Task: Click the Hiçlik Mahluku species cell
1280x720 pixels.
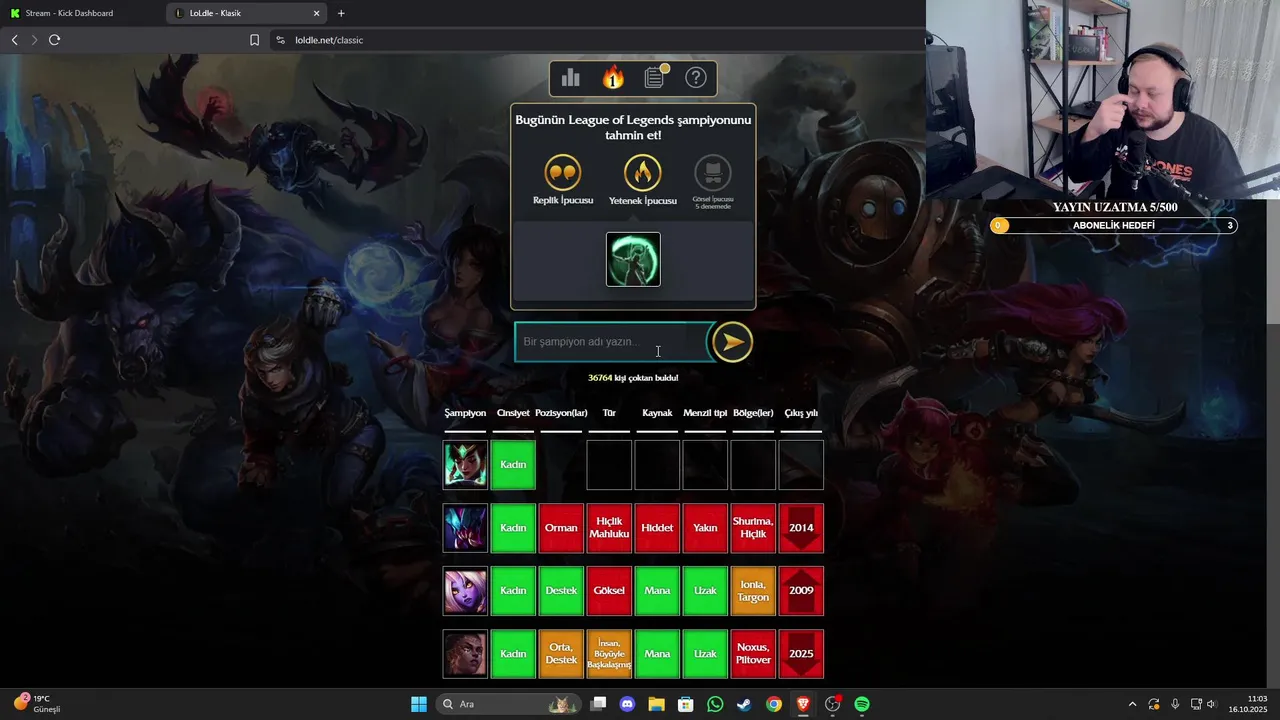Action: point(609,528)
